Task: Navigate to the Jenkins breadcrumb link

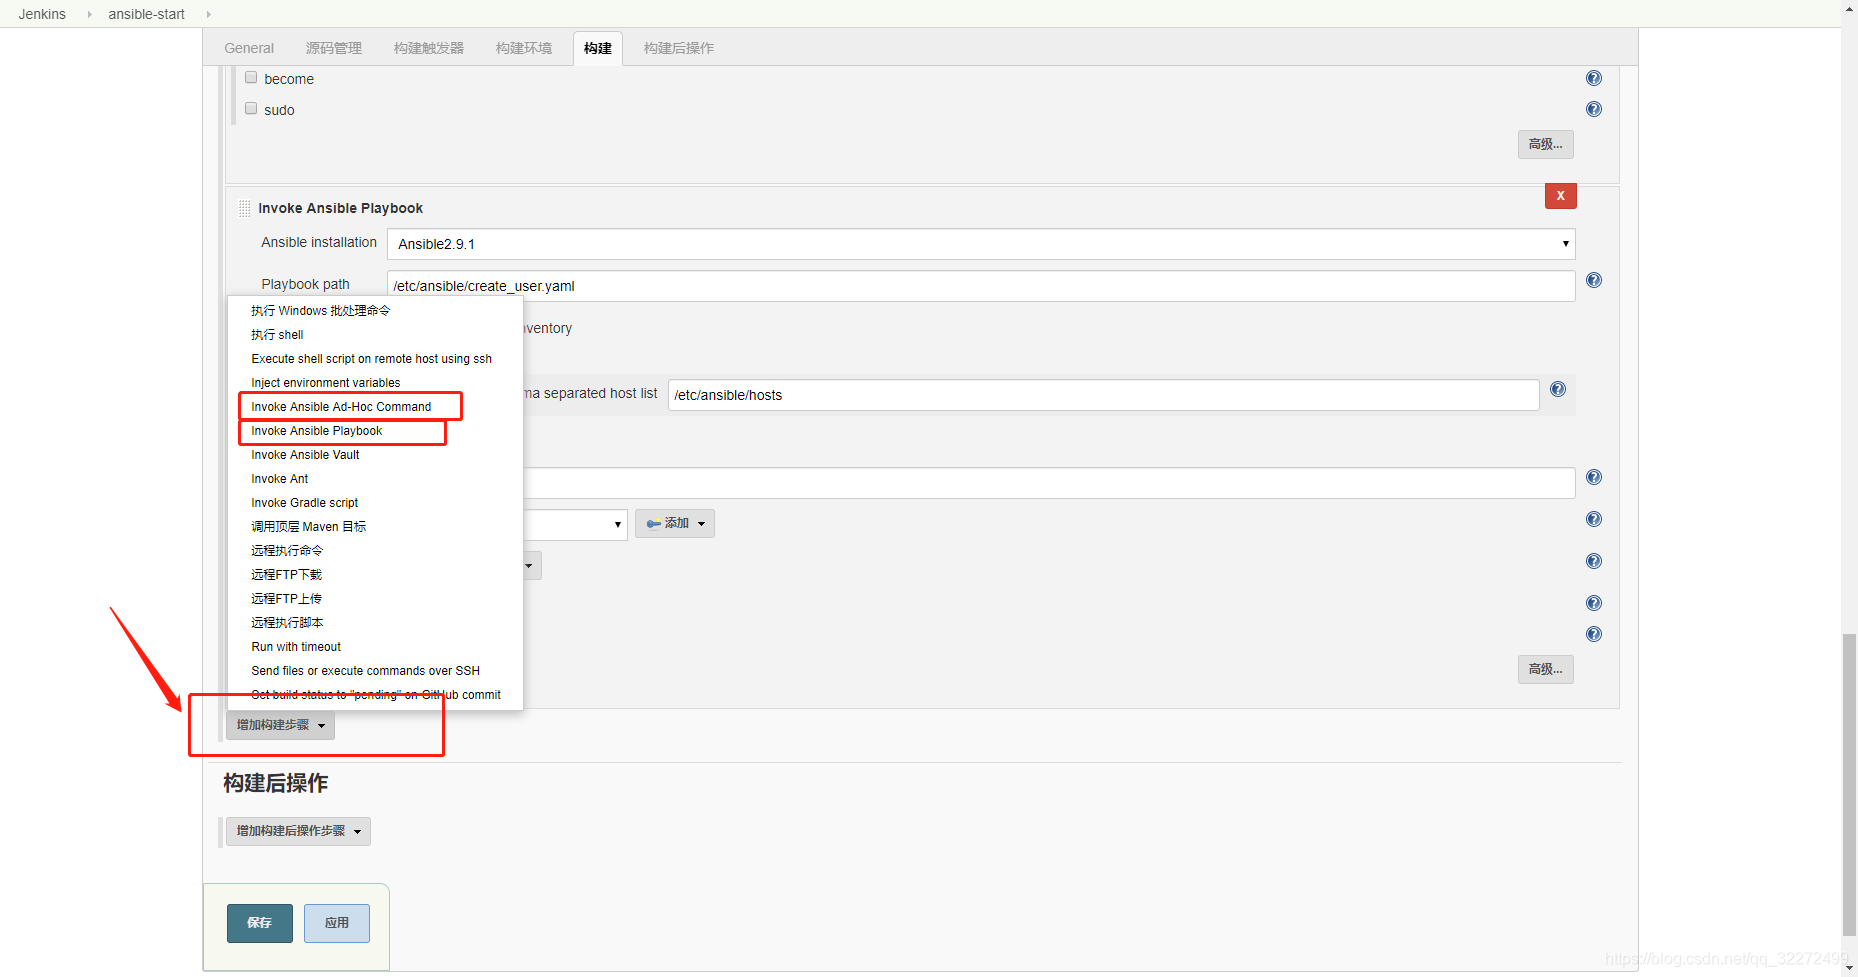Action: coord(42,13)
